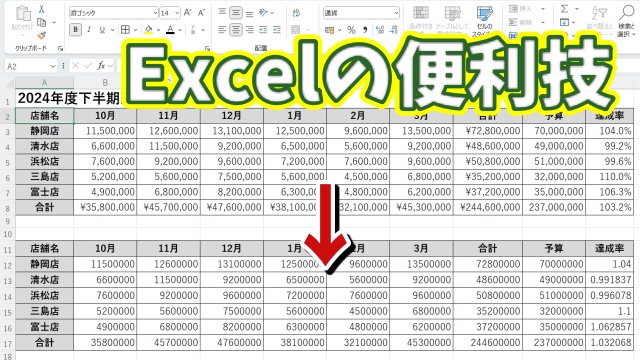Open Format as Table icon
This screenshot has width=640, height=360.
point(452,13)
